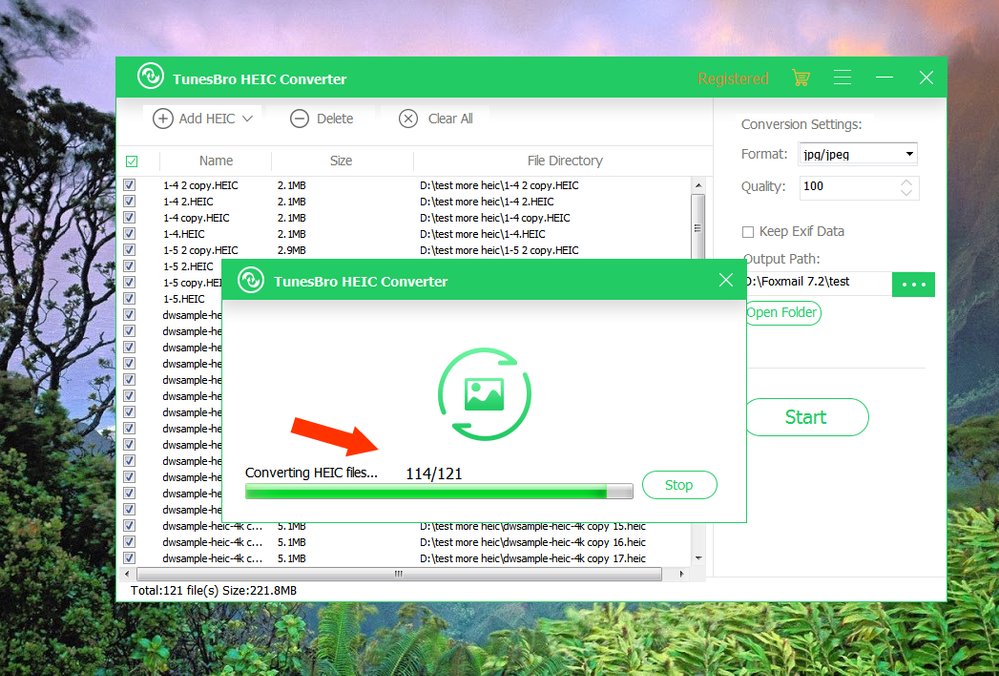Sort by the Name column header
The height and width of the screenshot is (676, 999).
click(215, 161)
